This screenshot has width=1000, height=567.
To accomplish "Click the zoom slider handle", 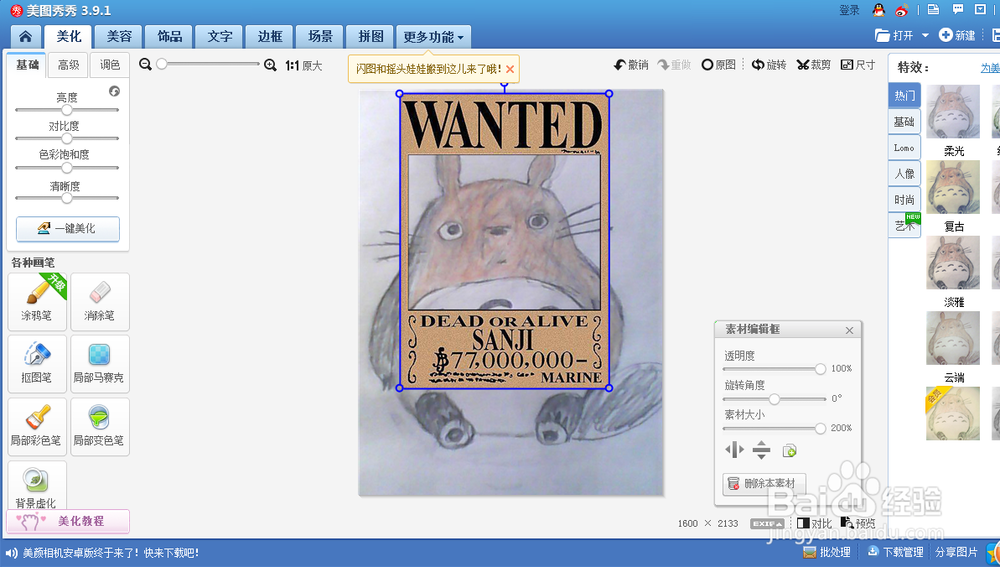I will point(161,64).
